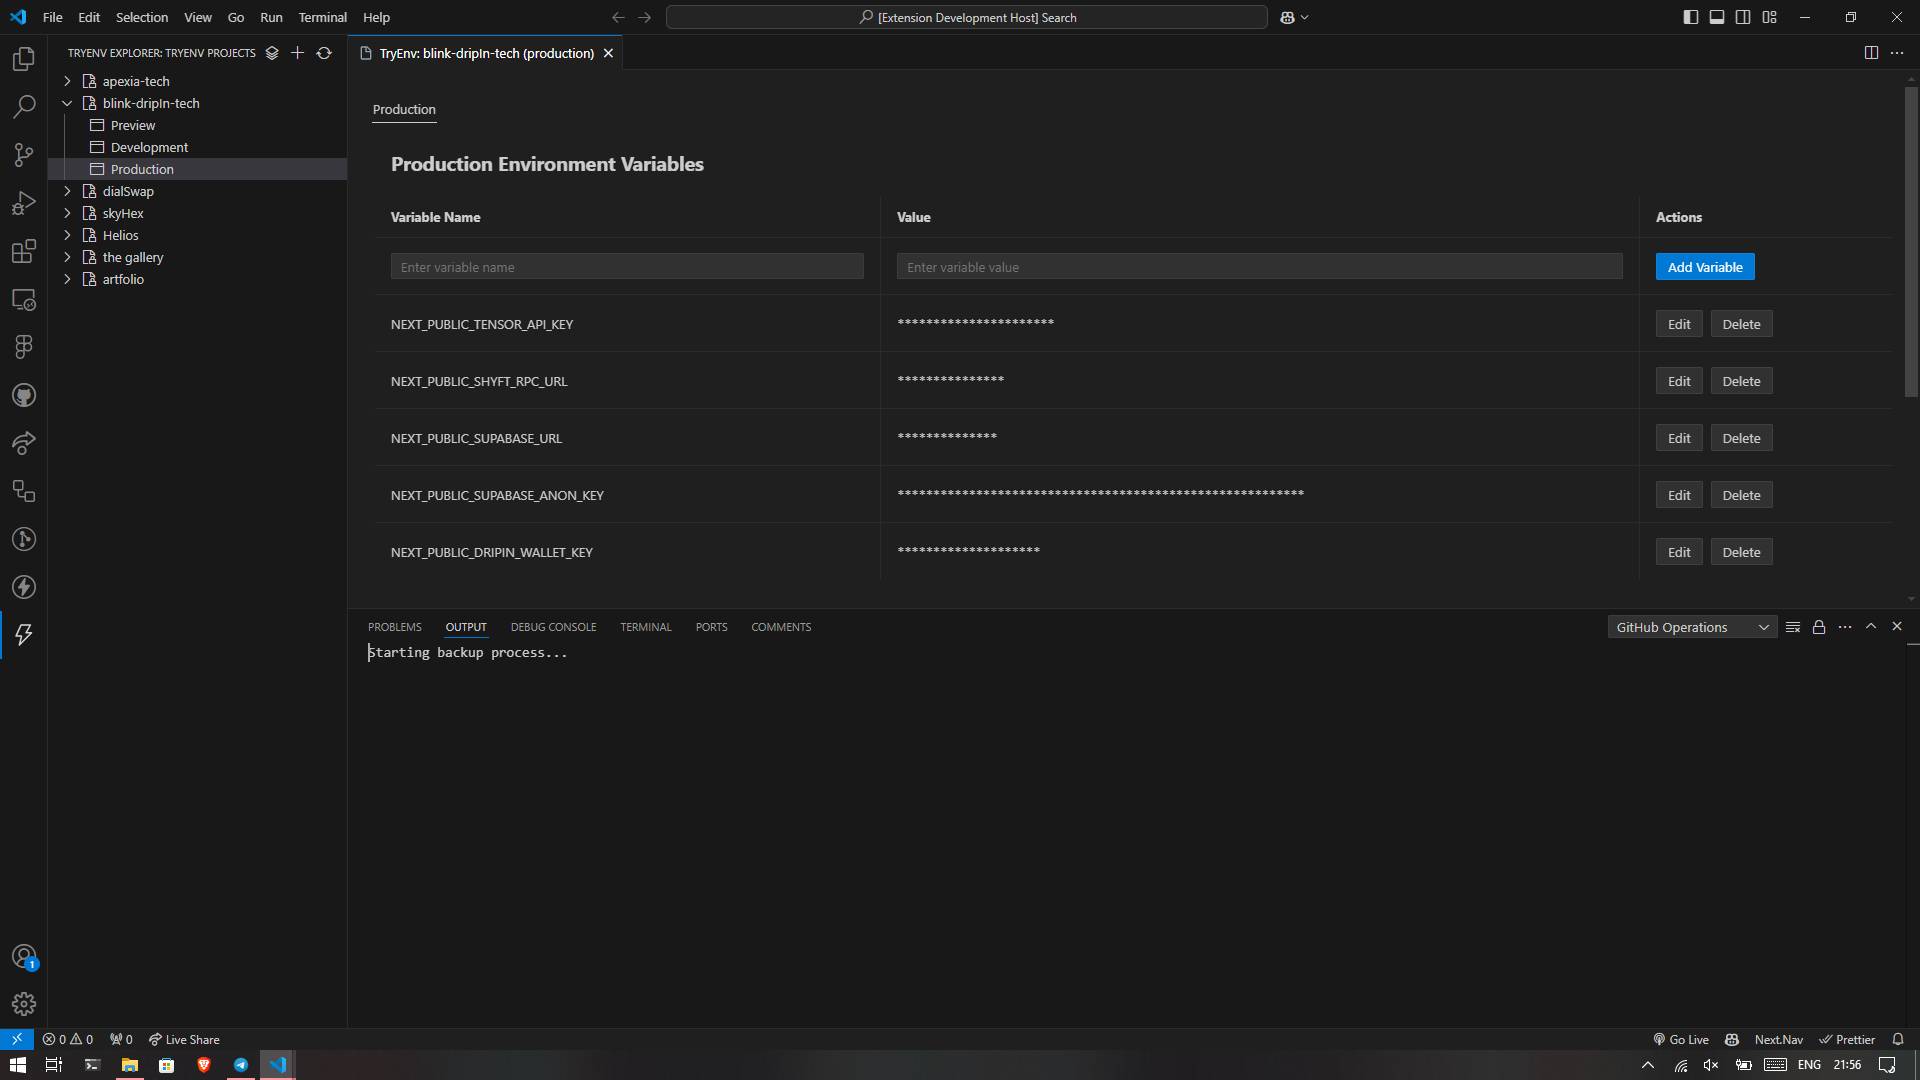Delete NEXT_PUBLIC_SUPABASE_ANON_KEY variable
This screenshot has height=1080, width=1920.
click(x=1741, y=495)
